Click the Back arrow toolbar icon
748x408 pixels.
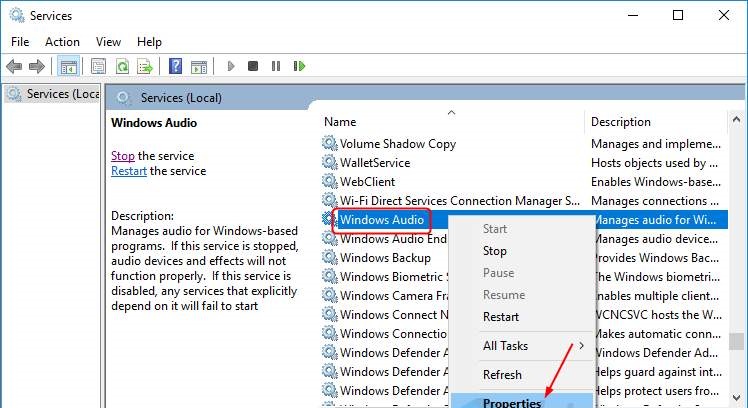pyautogui.click(x=14, y=66)
